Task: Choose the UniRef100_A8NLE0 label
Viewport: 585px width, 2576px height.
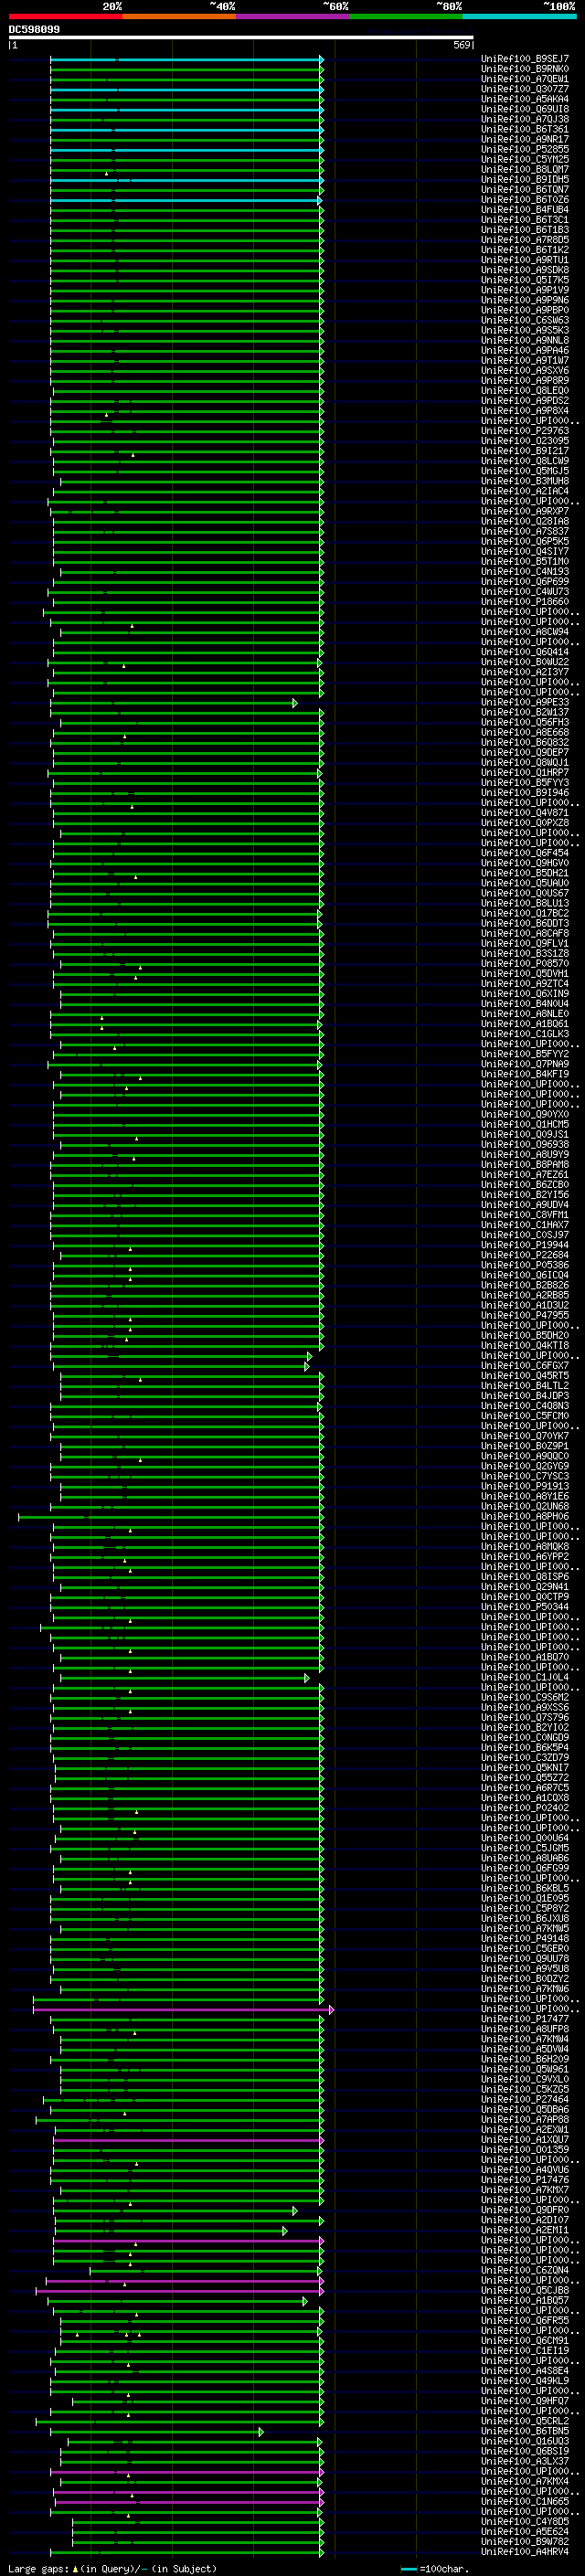Action: (x=525, y=1014)
